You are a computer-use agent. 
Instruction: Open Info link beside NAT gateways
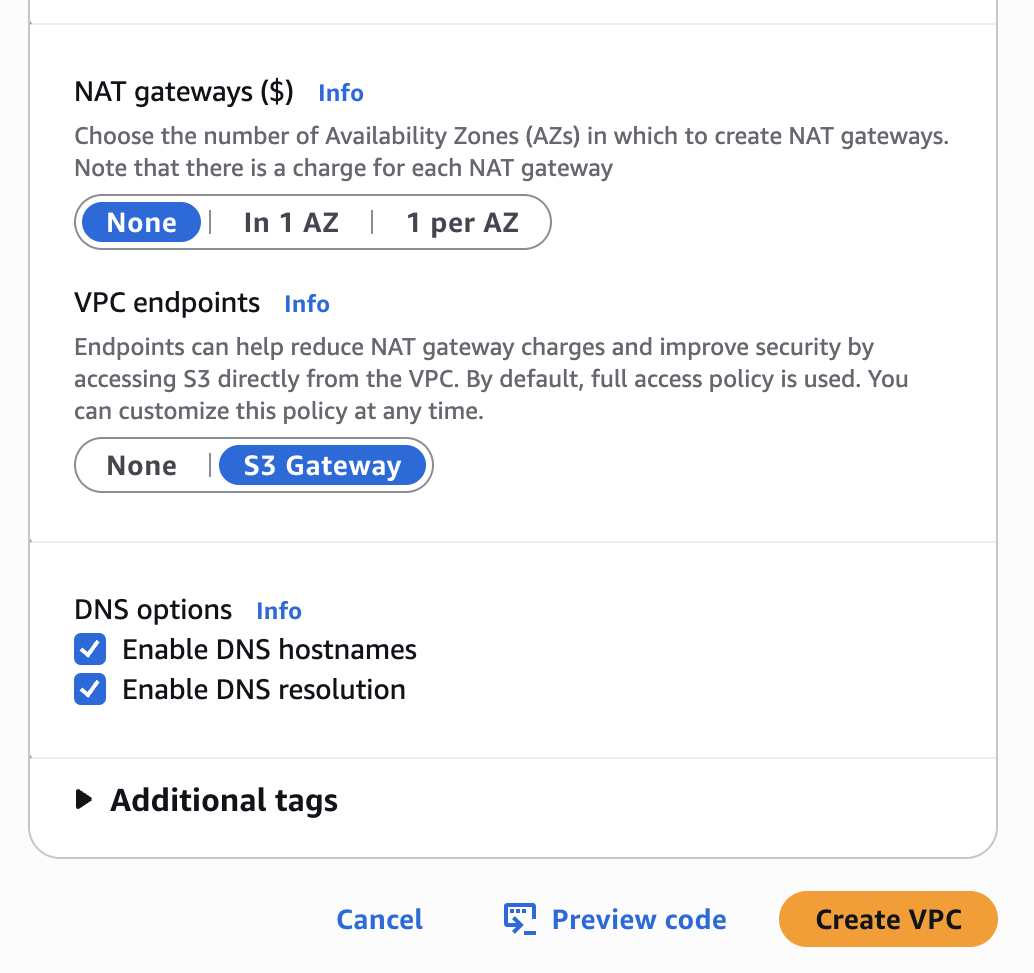pos(340,93)
